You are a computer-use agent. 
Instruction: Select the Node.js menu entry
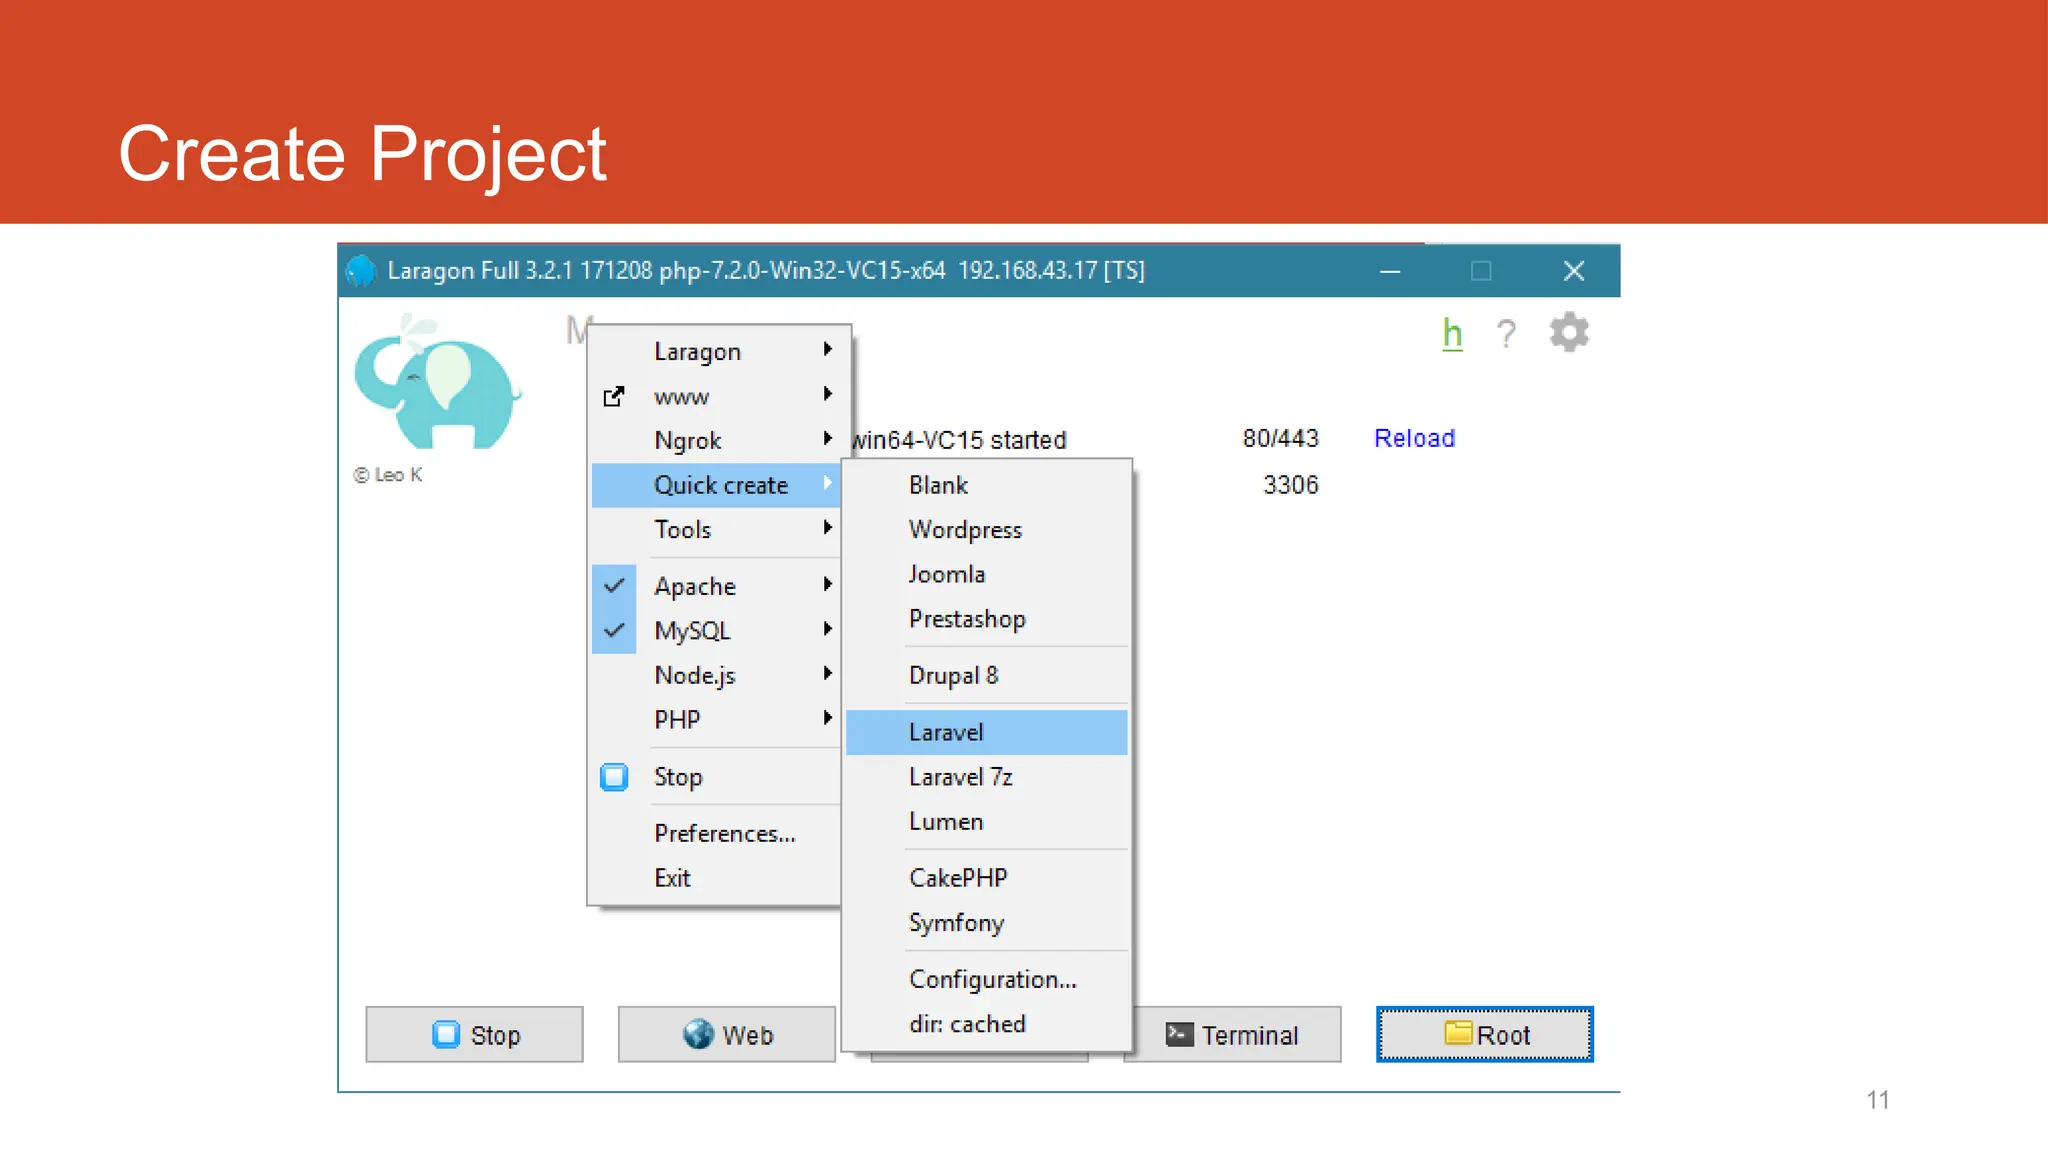coord(716,675)
